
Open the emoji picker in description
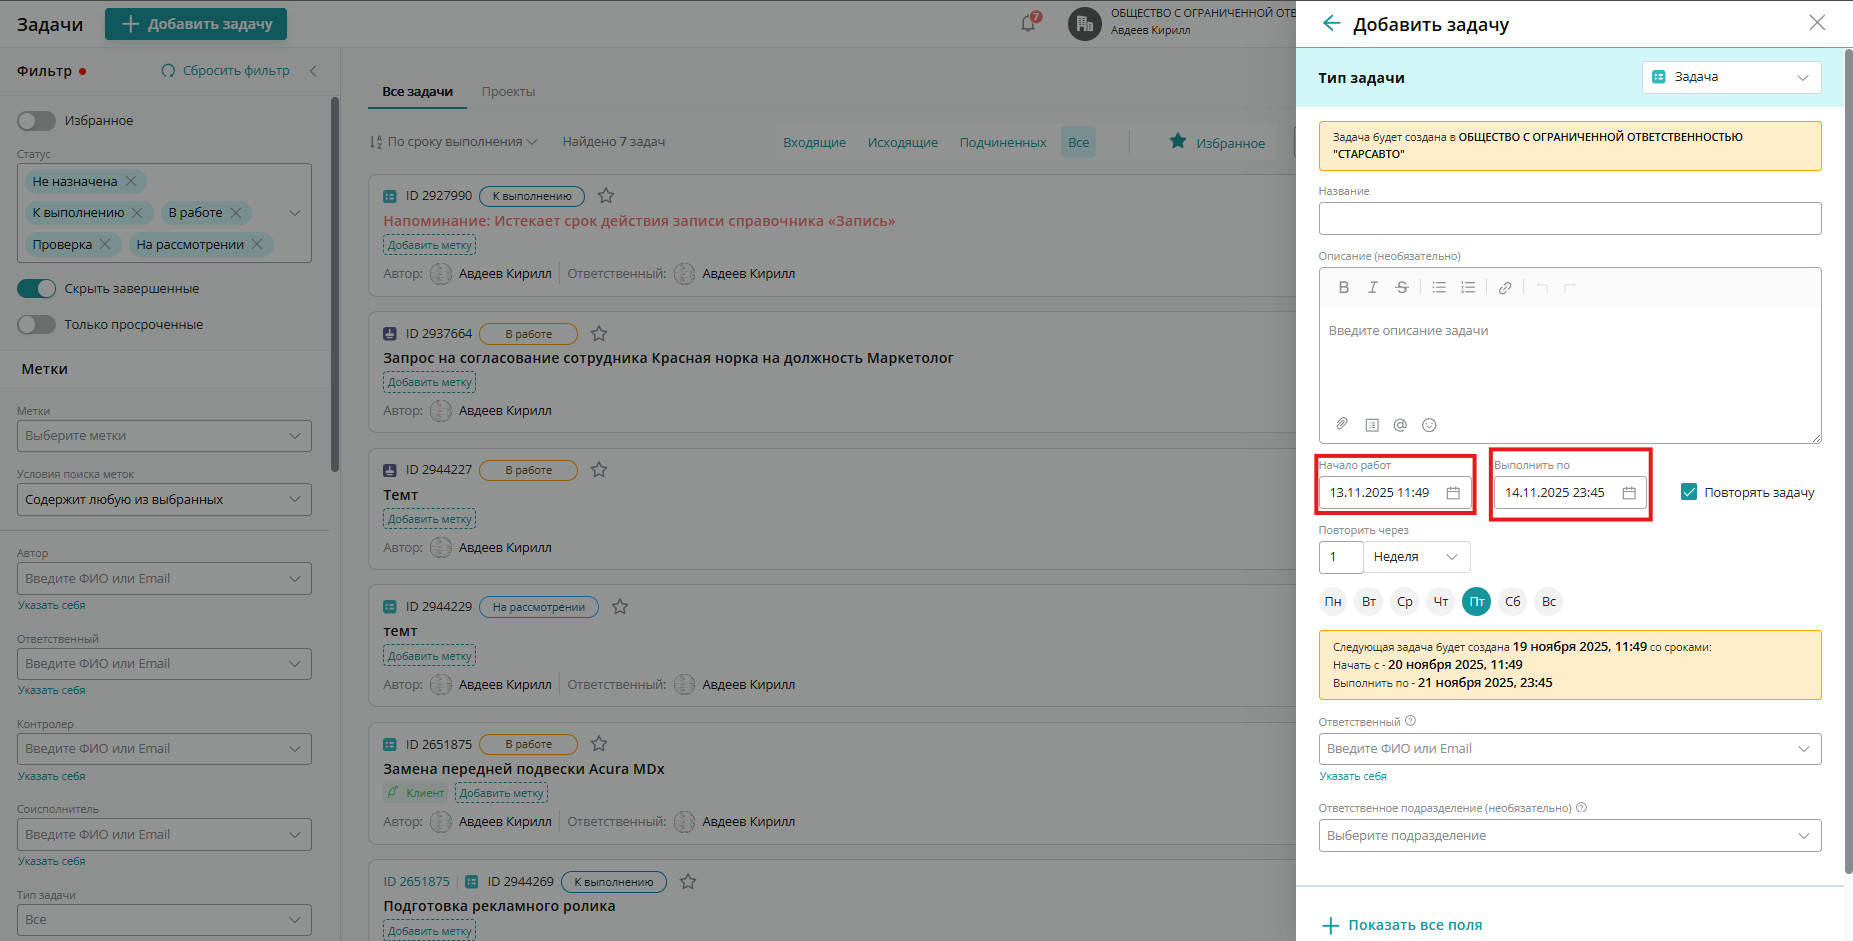tap(1429, 425)
